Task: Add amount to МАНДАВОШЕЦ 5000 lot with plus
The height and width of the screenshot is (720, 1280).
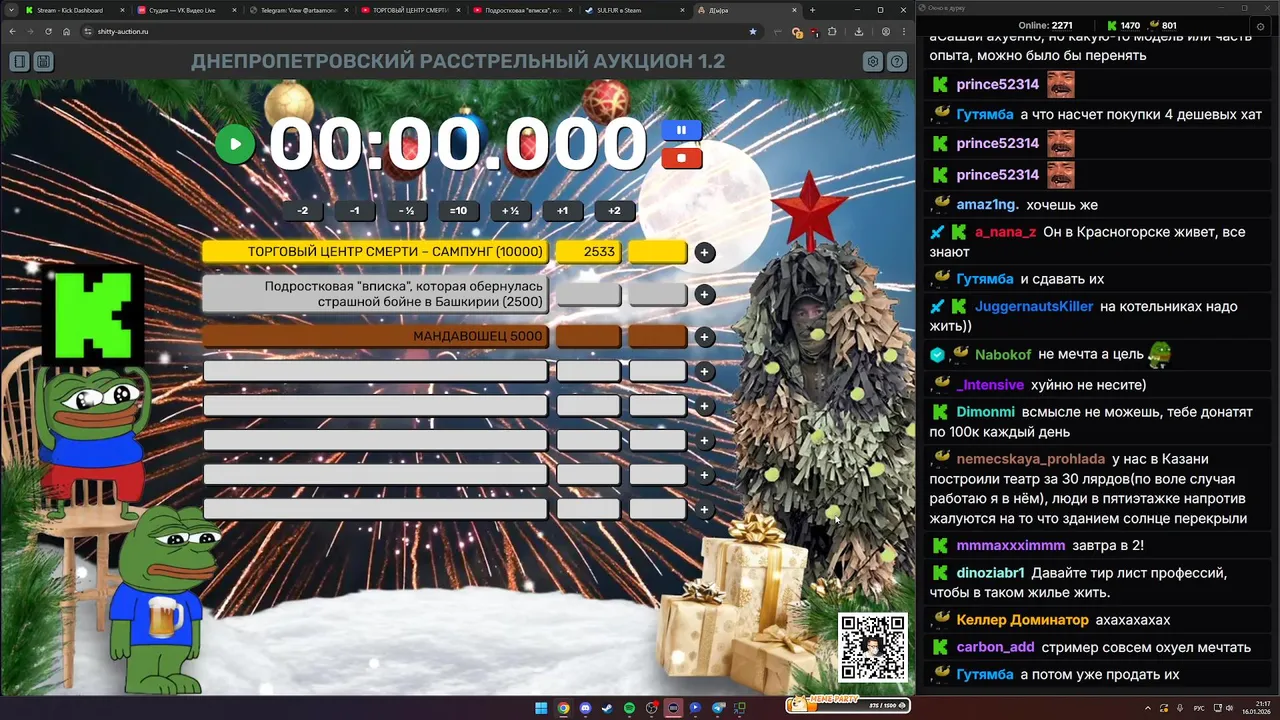Action: (x=704, y=337)
